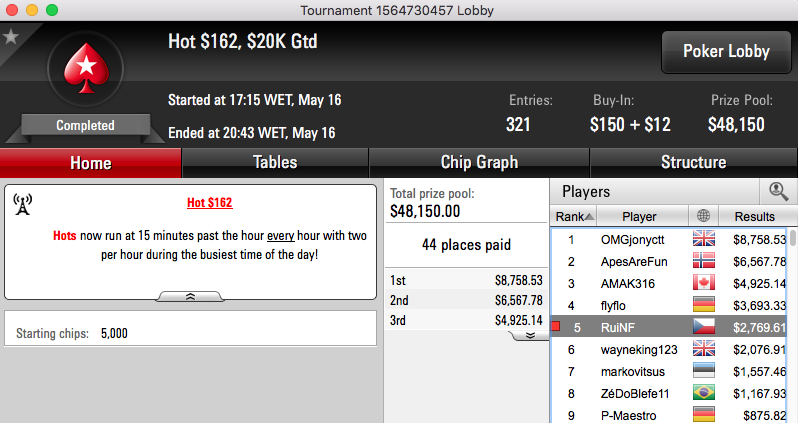
Task: Select player ApesAreFun in list
Action: pos(669,261)
